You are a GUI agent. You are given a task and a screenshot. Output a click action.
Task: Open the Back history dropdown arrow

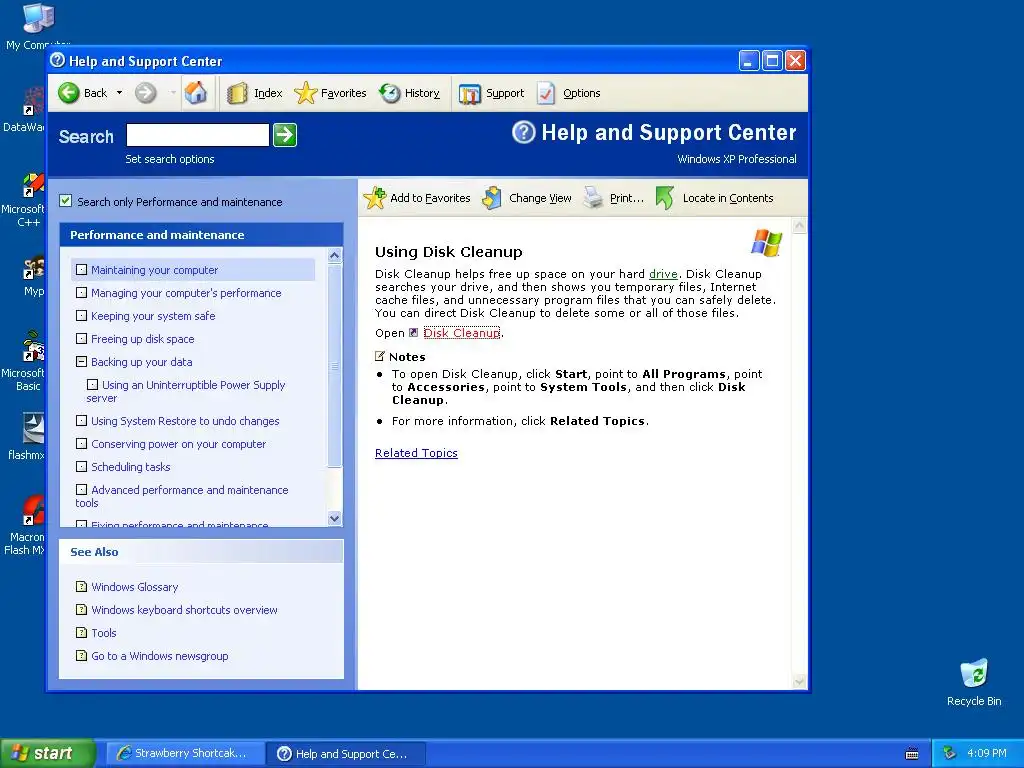coord(120,93)
